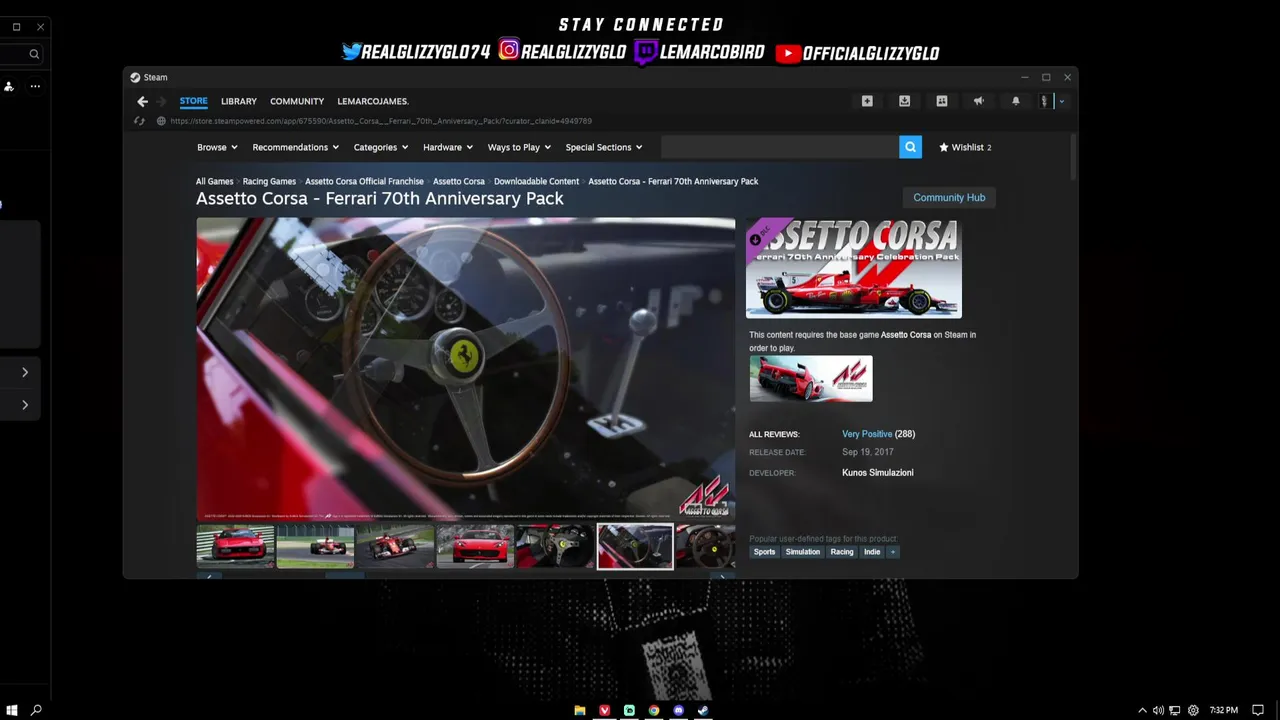1280x720 pixels.
Task: Click the plus icon in Steam's top bar
Action: coord(867,101)
